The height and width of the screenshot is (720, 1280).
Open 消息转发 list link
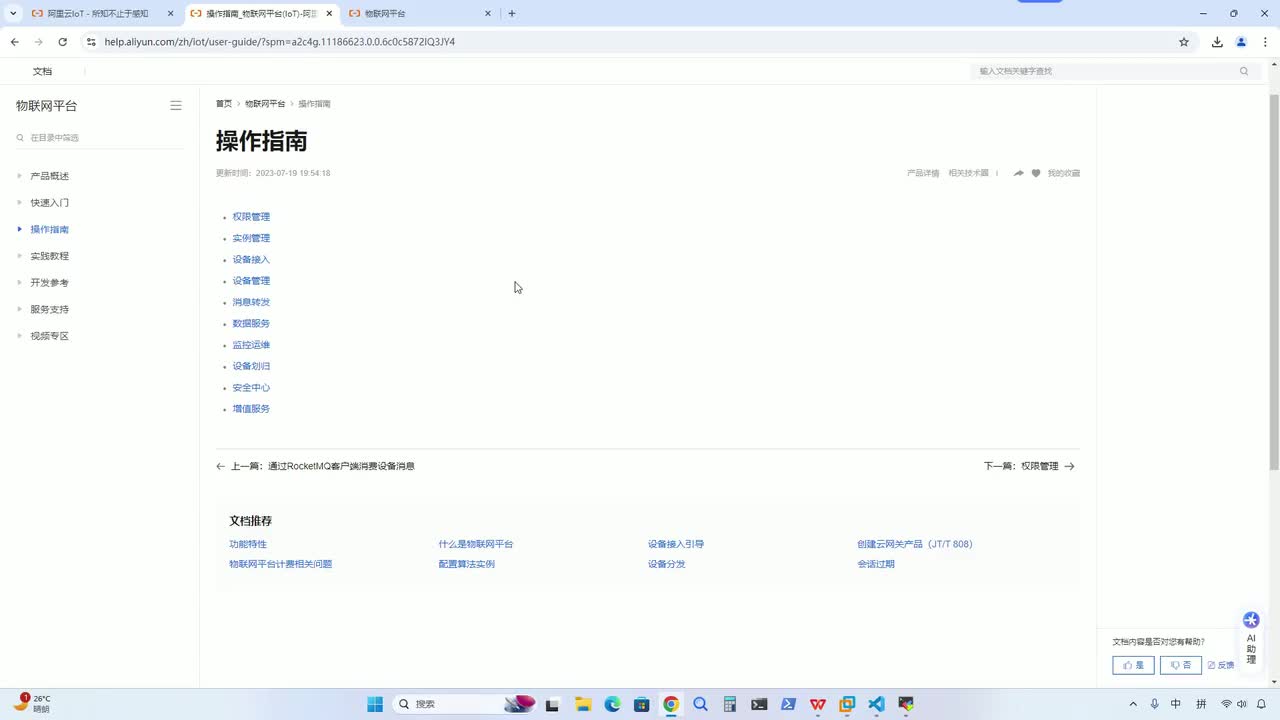click(x=251, y=302)
